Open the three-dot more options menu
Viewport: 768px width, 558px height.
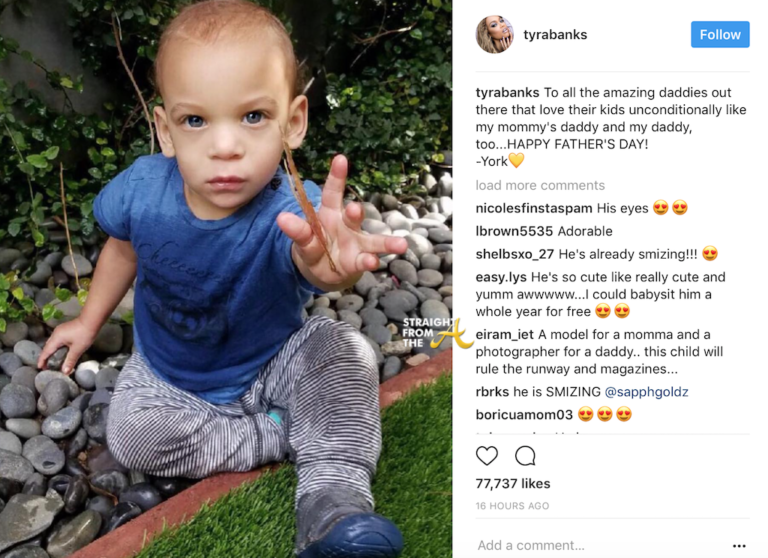[739, 546]
